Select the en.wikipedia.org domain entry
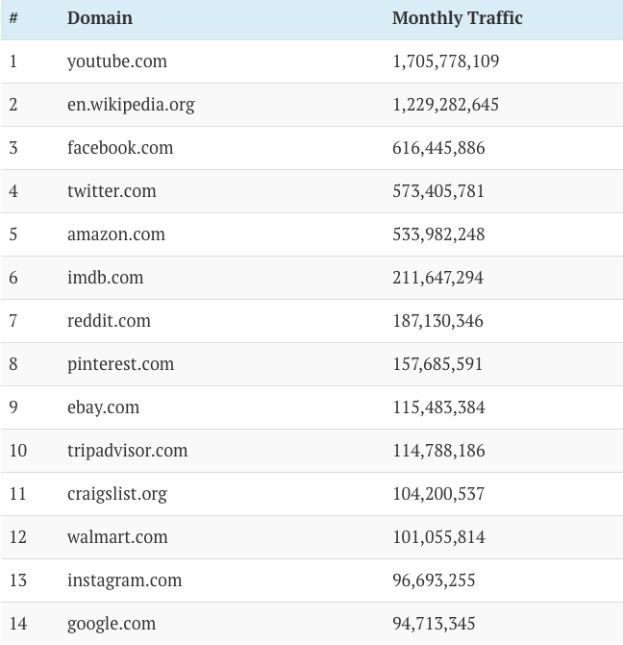623x645 pixels. [131, 105]
